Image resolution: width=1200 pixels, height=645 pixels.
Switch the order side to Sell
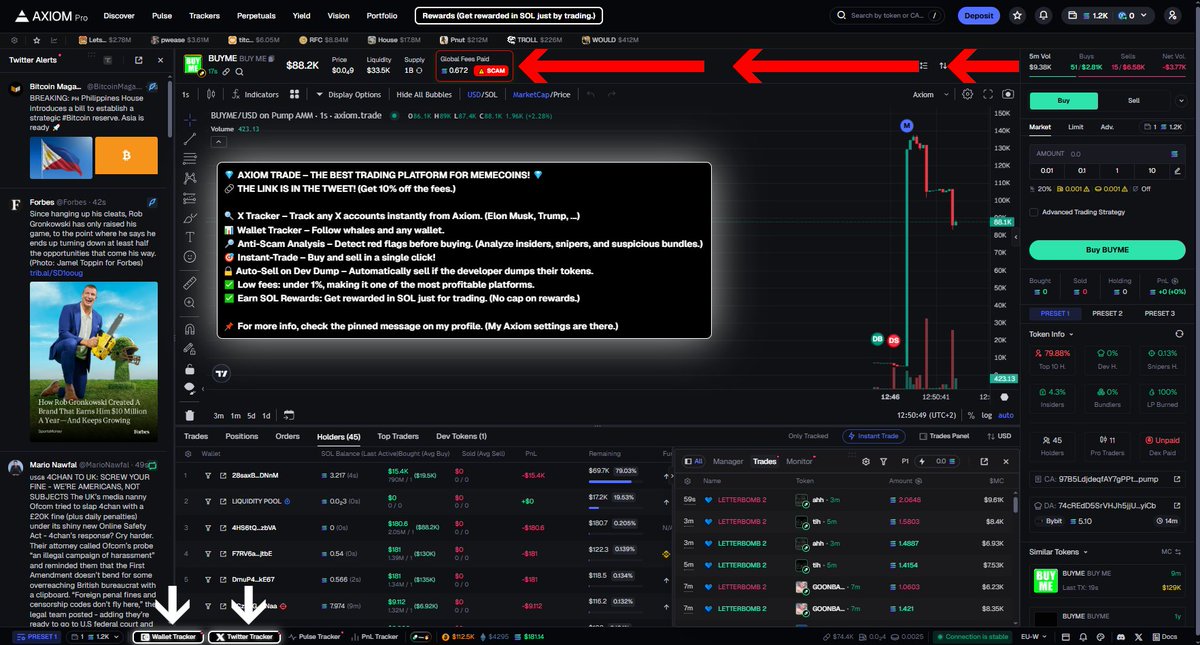coord(1134,100)
